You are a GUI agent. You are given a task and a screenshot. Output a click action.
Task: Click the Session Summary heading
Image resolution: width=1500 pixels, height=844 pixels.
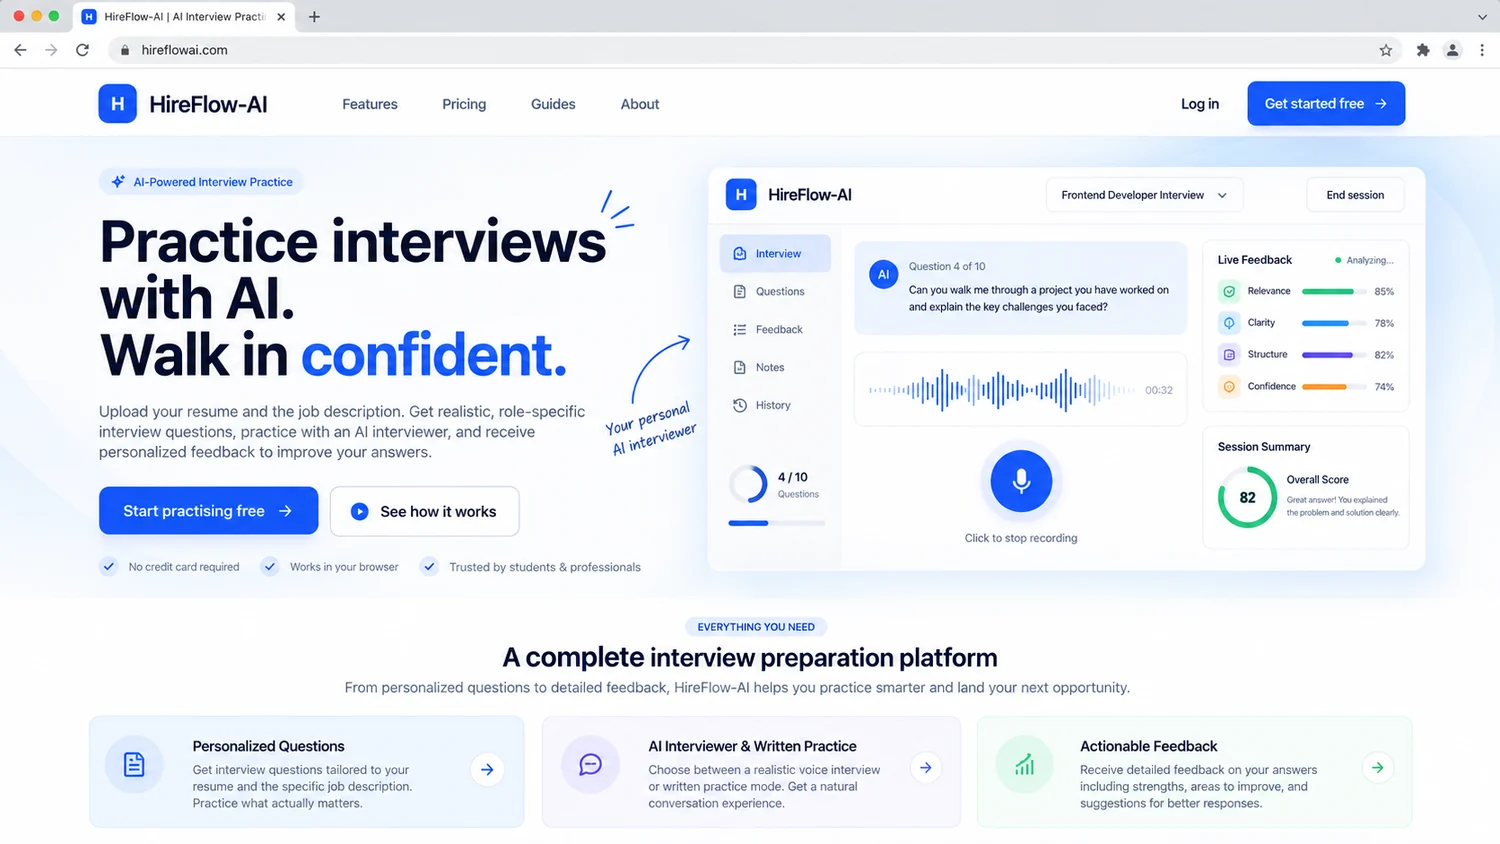click(1263, 447)
